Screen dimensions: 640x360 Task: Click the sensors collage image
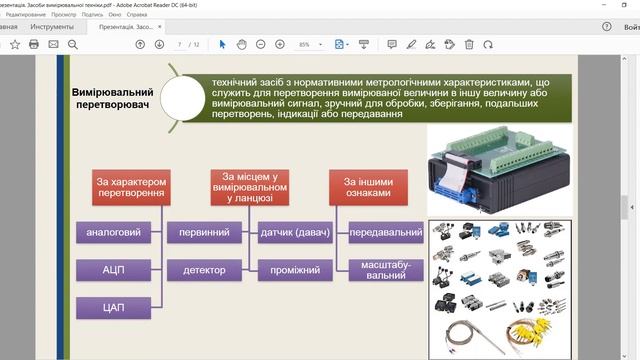[x=500, y=290]
